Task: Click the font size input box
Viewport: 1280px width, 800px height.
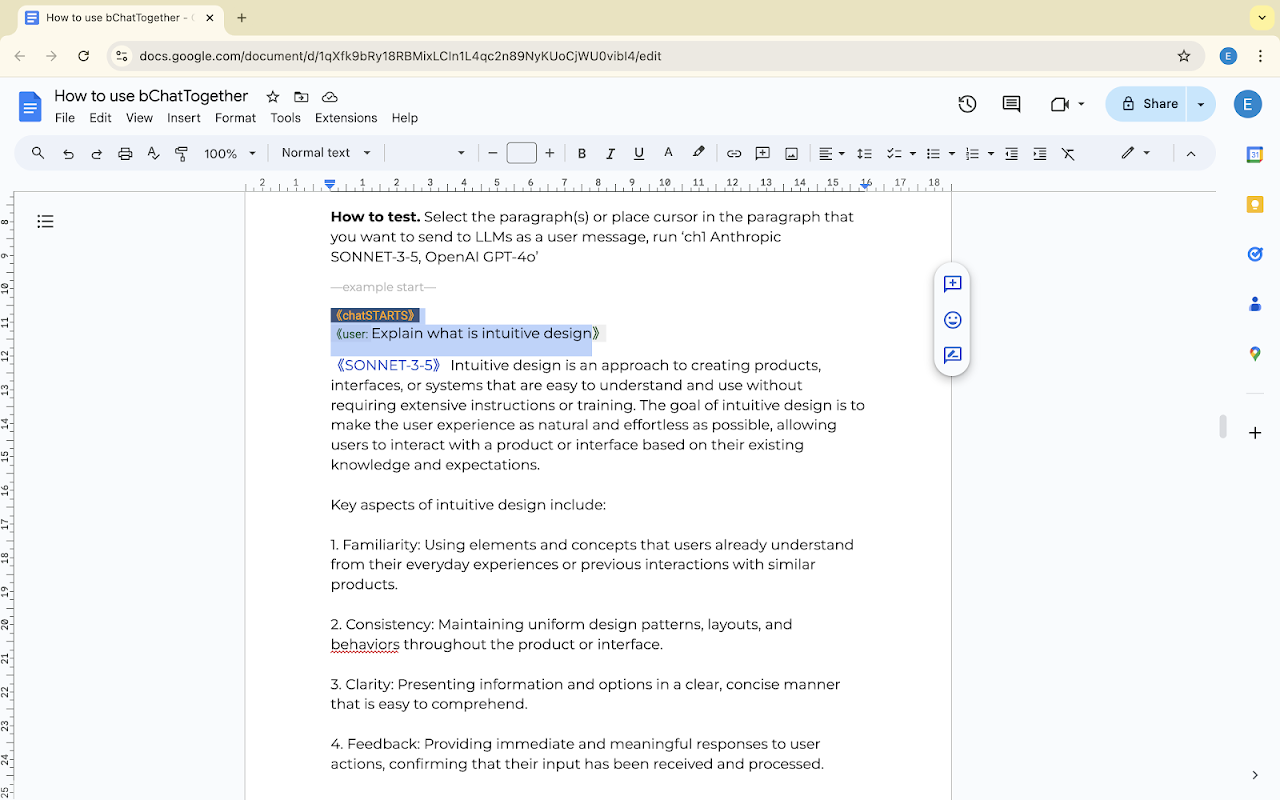Action: [521, 153]
